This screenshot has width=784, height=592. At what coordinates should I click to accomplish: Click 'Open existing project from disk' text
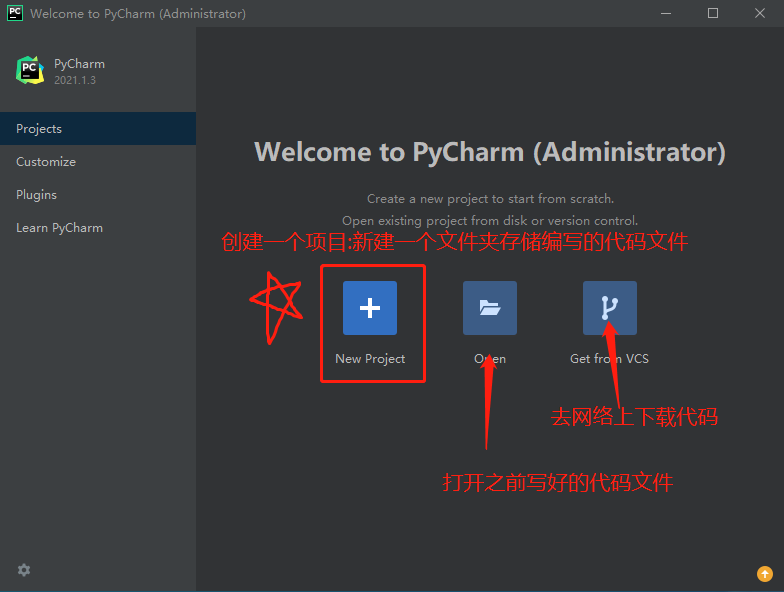tap(490, 220)
